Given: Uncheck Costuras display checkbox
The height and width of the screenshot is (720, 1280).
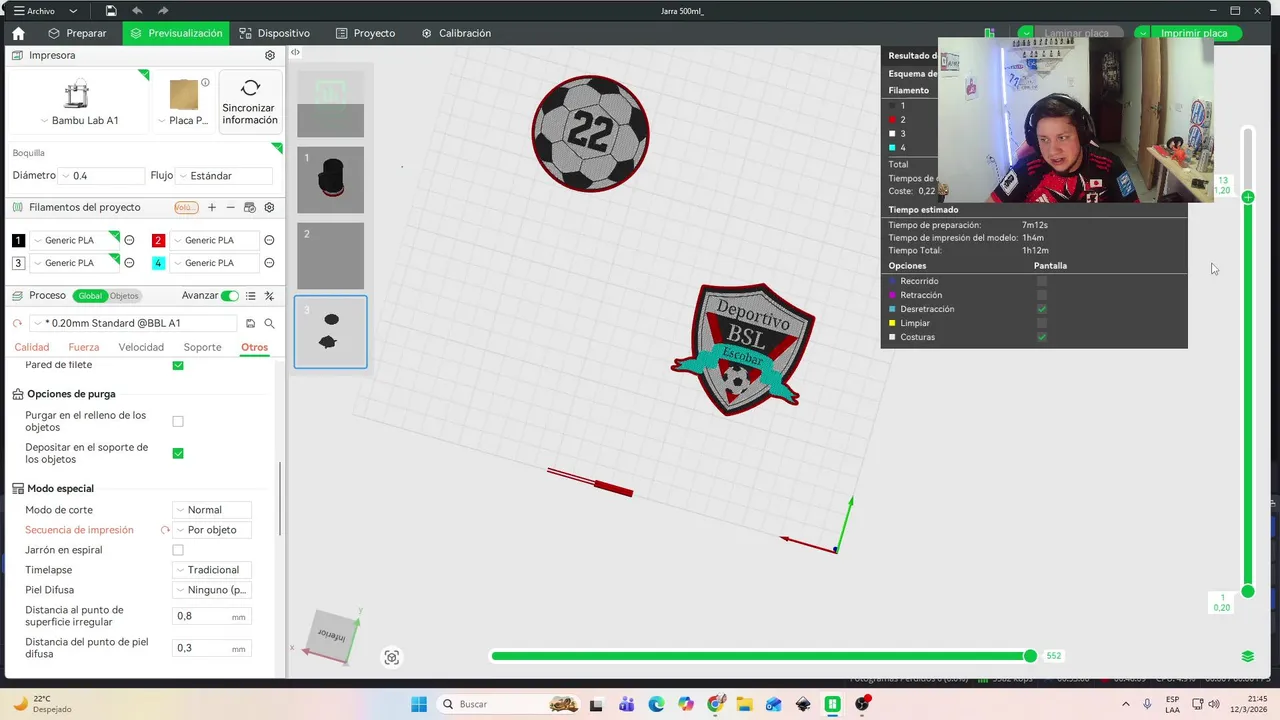Looking at the screenshot, I should coord(1042,337).
